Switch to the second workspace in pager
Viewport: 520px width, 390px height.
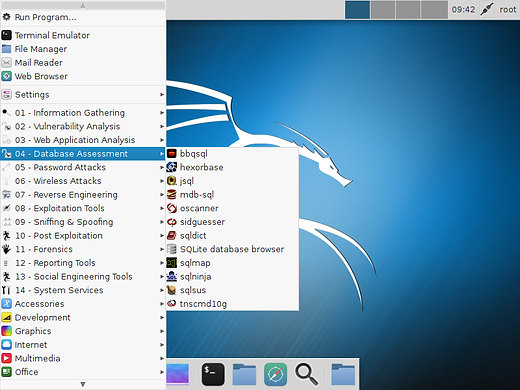pyautogui.click(x=383, y=10)
